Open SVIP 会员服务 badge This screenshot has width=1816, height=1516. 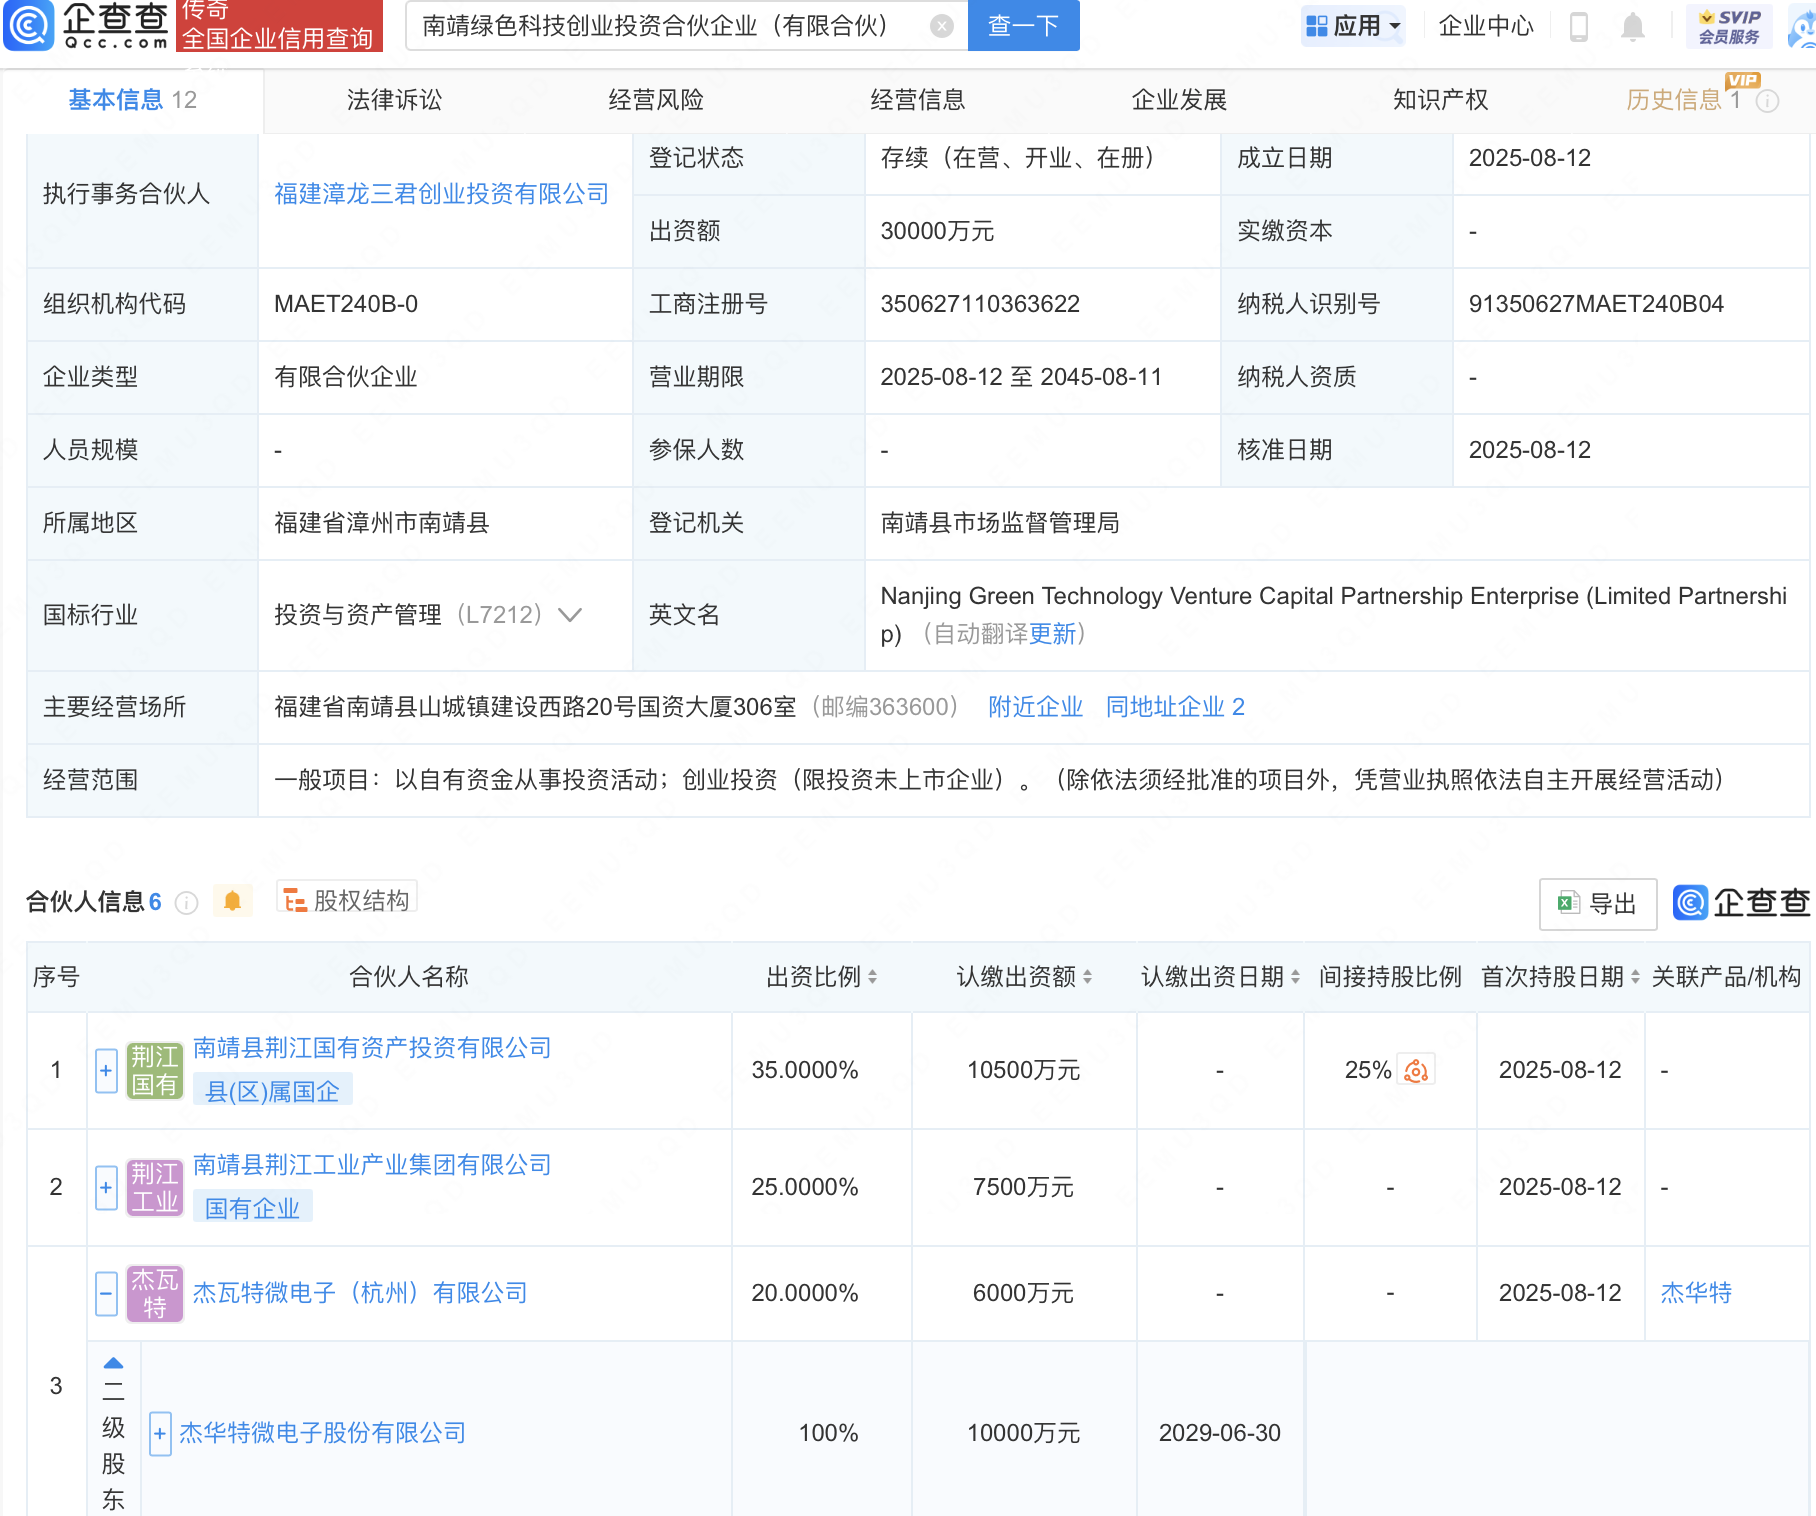(1729, 26)
